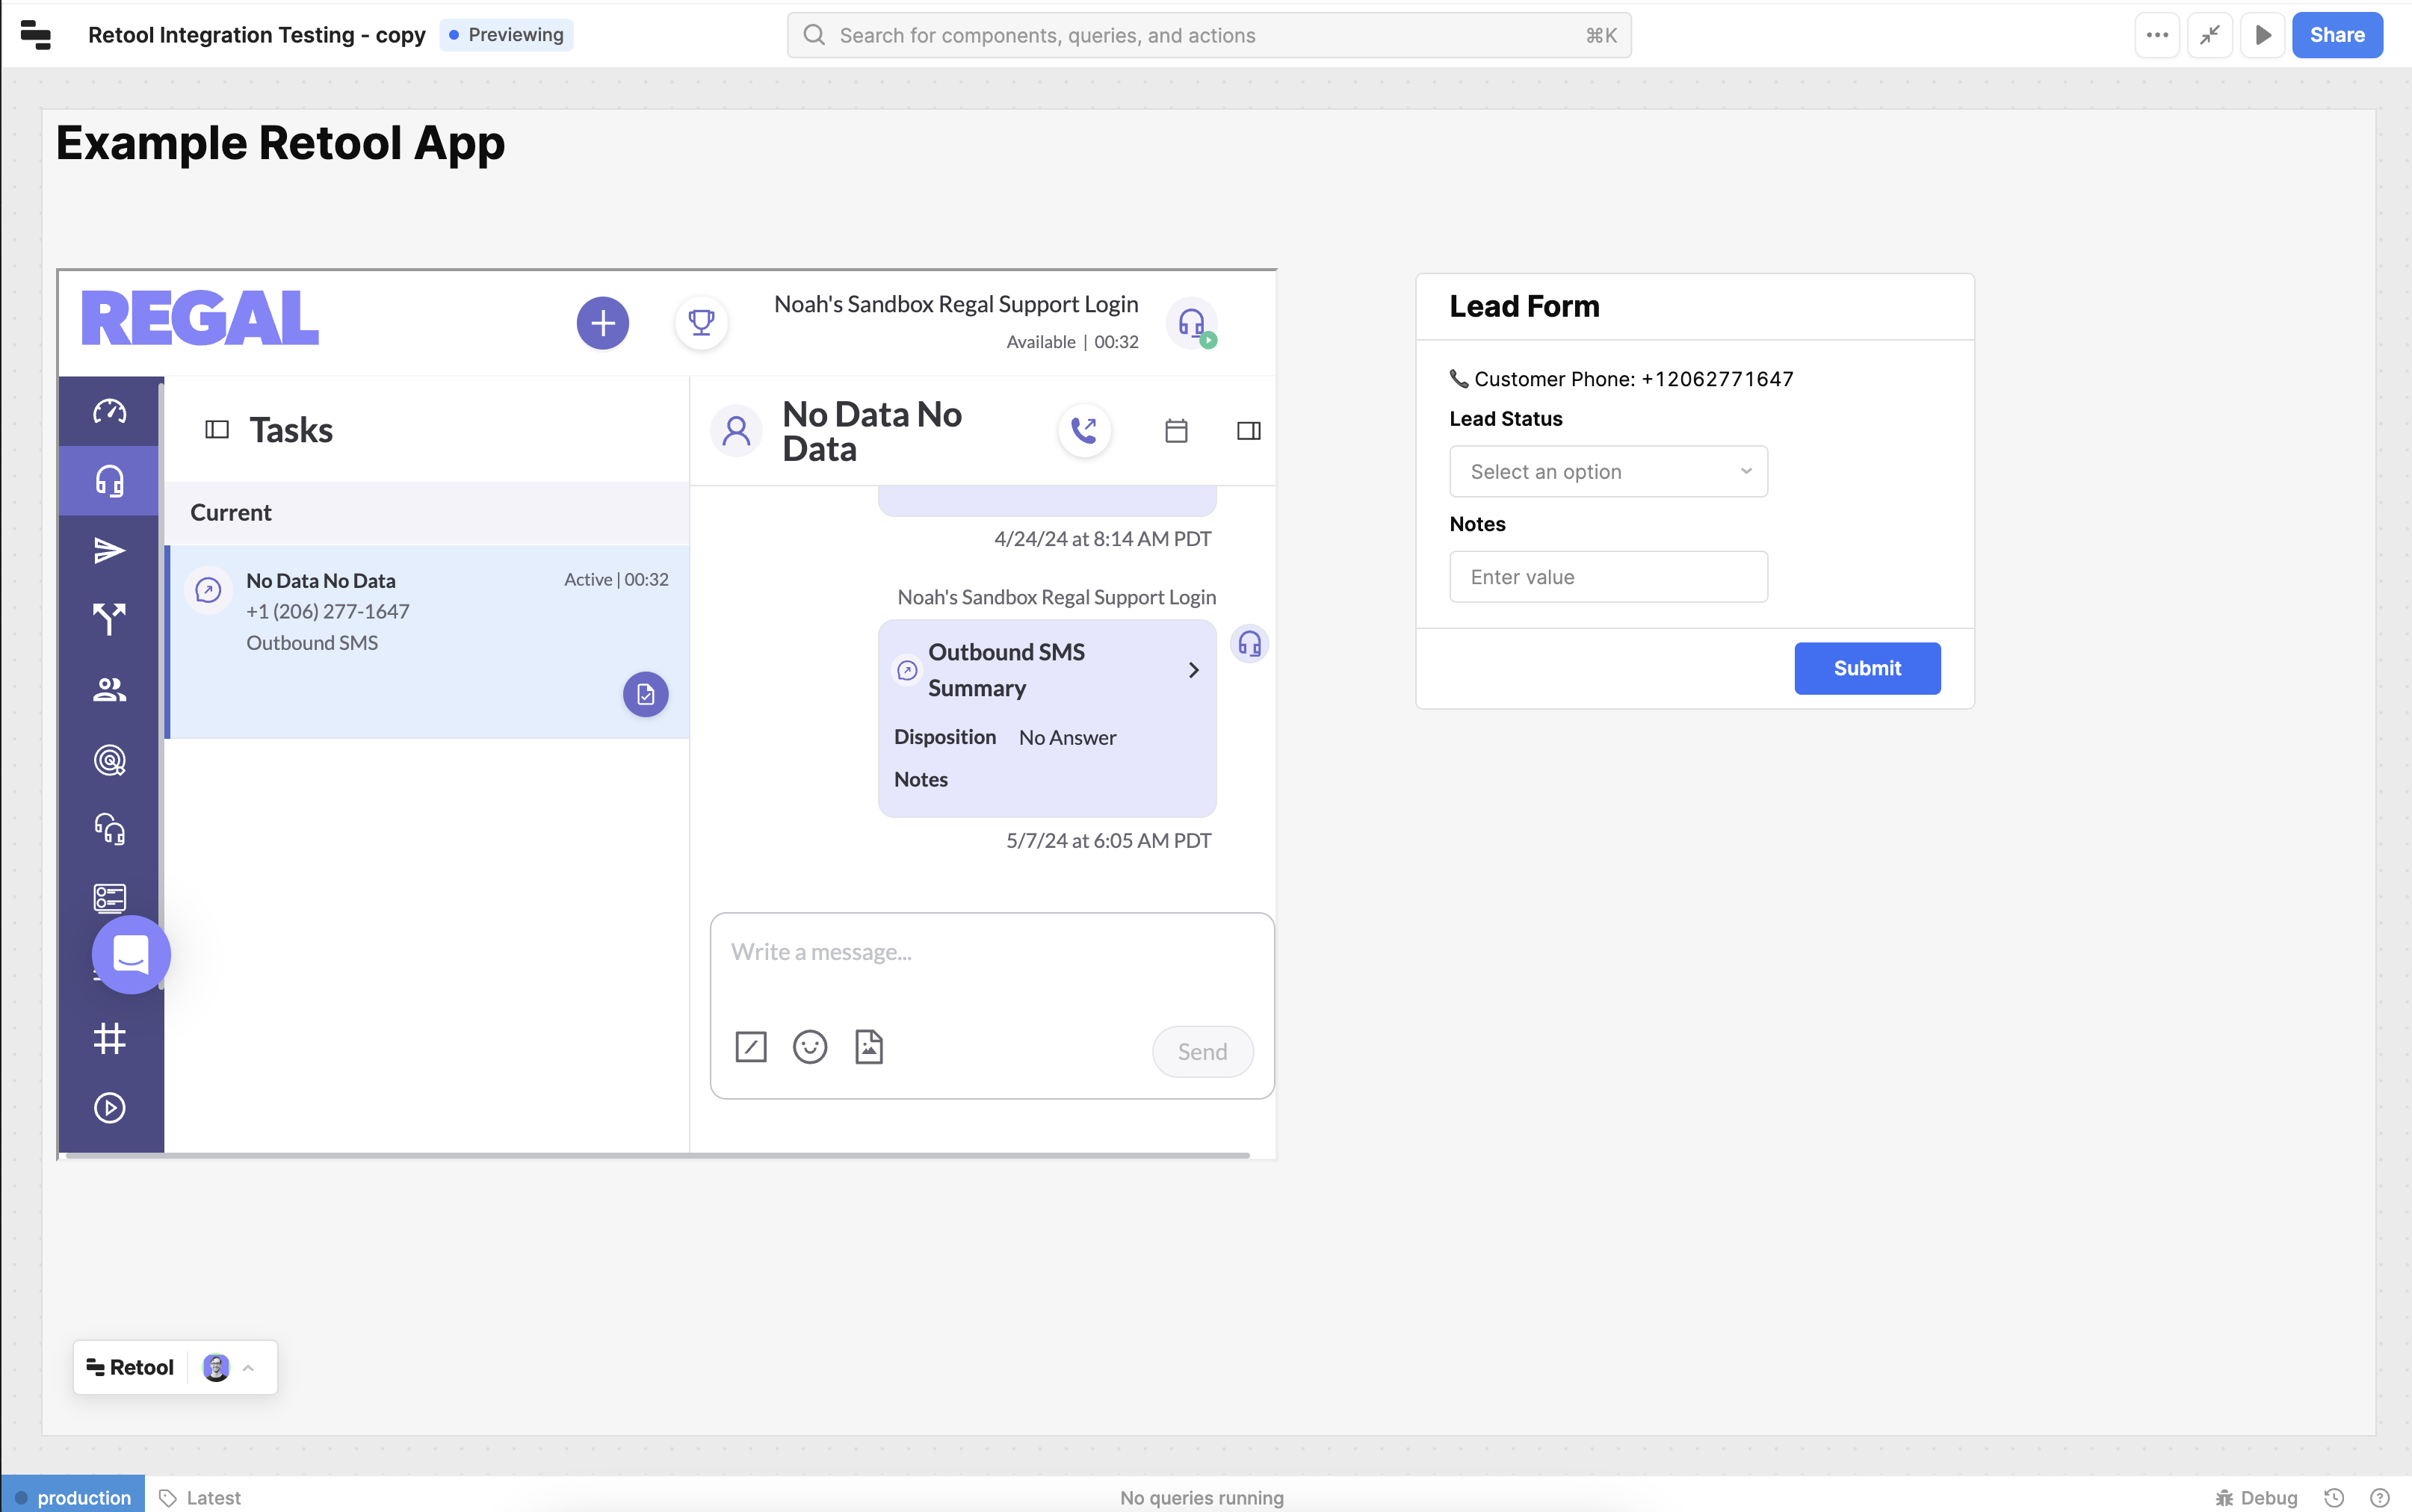Click the collapse editor arrows icon
Image resolution: width=2412 pixels, height=1512 pixels.
(2209, 35)
